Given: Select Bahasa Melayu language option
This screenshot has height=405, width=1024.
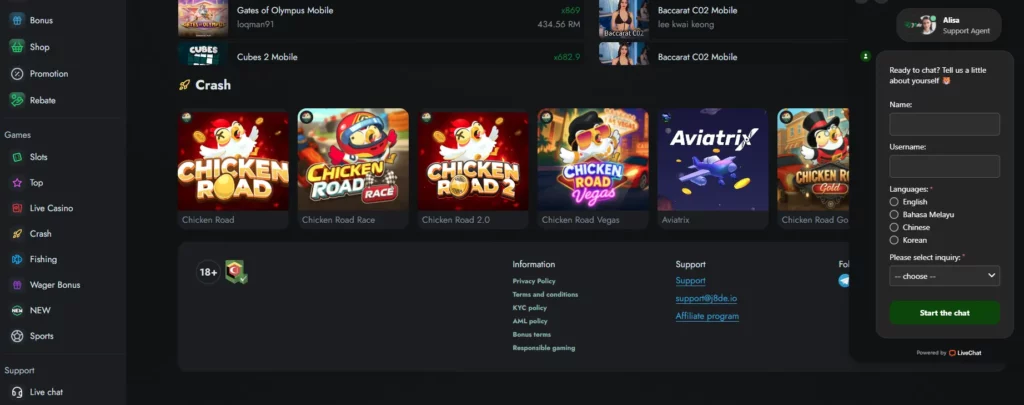Looking at the screenshot, I should click(x=894, y=214).
